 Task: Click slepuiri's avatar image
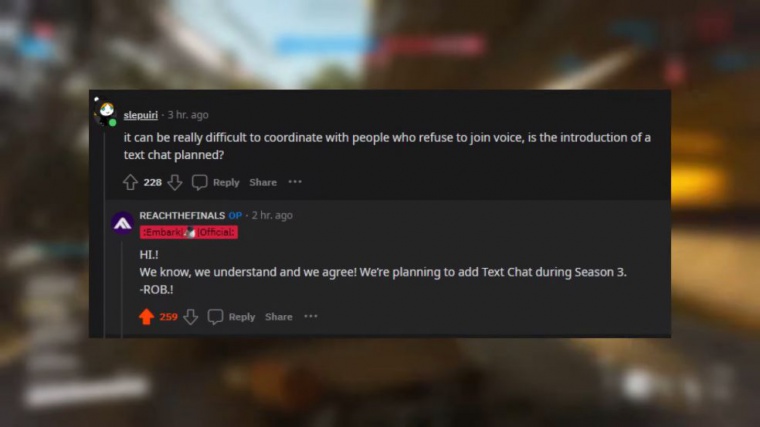[x=106, y=113]
